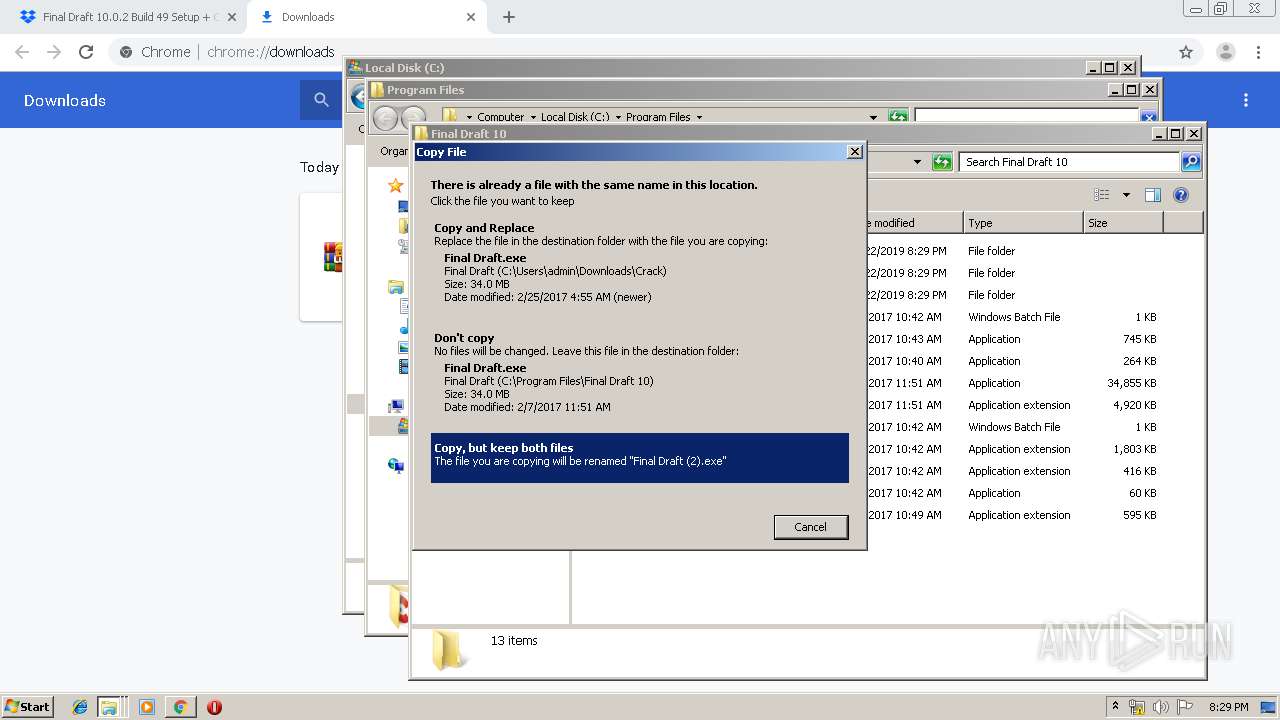This screenshot has height=720, width=1280.
Task: Click the 8:29 PM clock
Action: (1228, 707)
